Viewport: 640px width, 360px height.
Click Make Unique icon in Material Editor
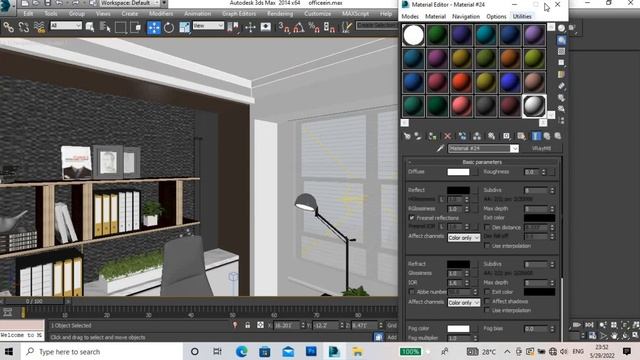click(477, 136)
